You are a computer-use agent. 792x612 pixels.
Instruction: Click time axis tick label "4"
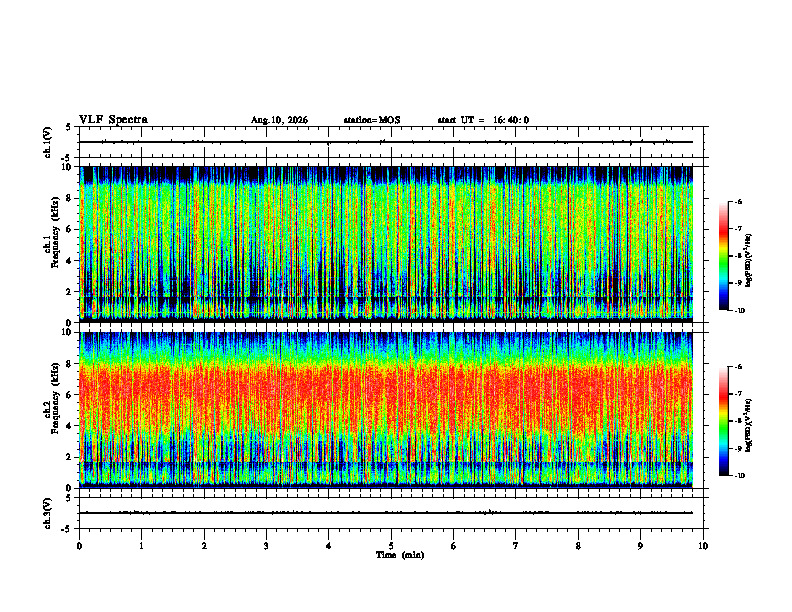(x=329, y=546)
